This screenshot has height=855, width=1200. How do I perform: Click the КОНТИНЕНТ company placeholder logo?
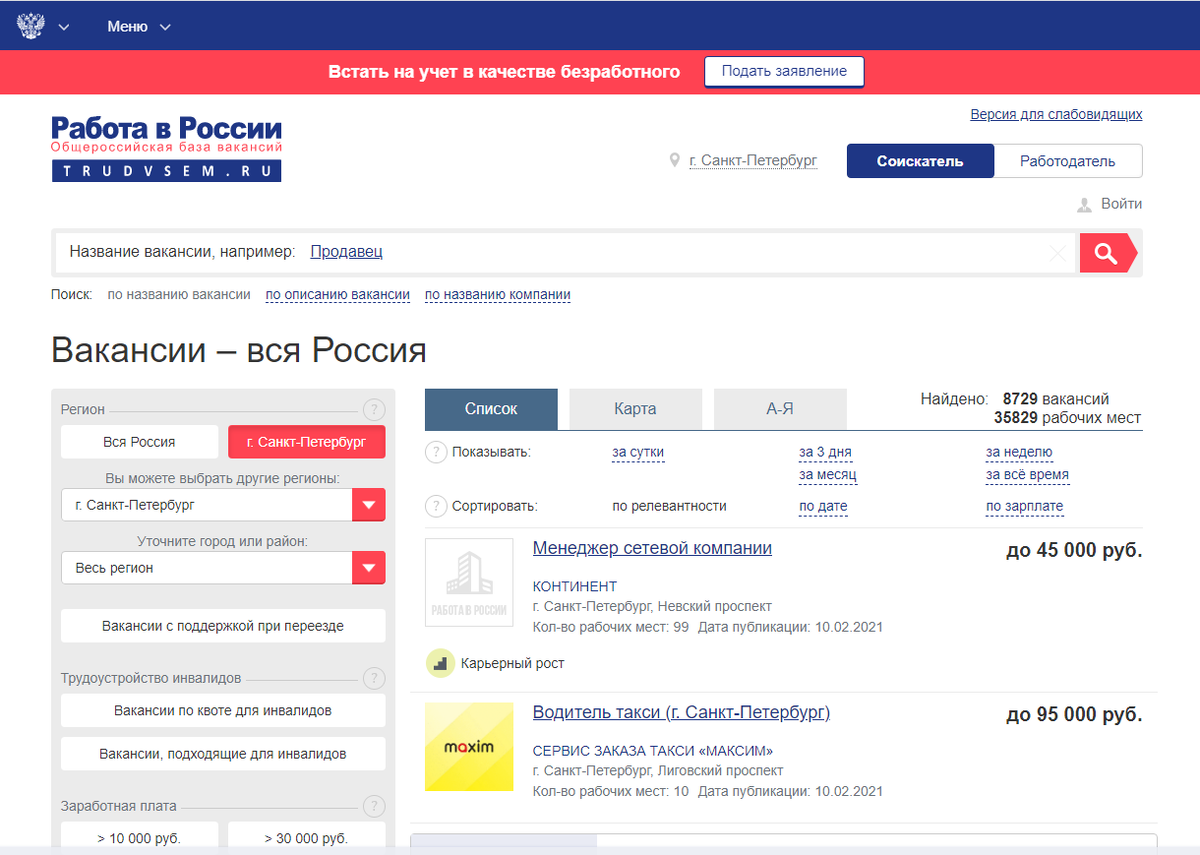tap(469, 584)
